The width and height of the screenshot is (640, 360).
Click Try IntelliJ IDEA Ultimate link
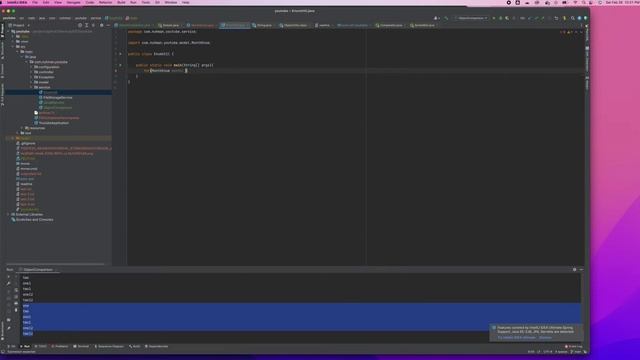[517, 338]
